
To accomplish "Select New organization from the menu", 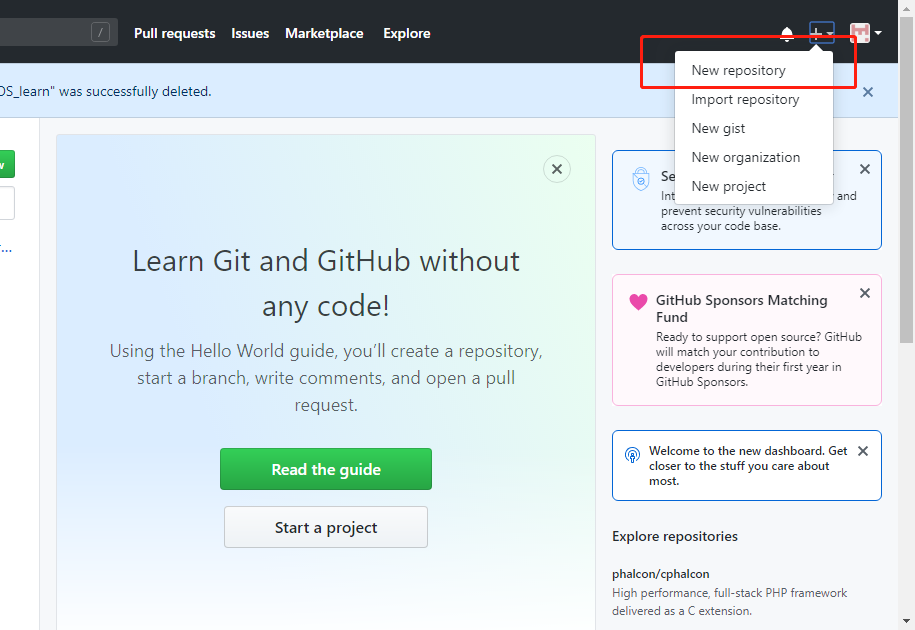I will tap(747, 157).
